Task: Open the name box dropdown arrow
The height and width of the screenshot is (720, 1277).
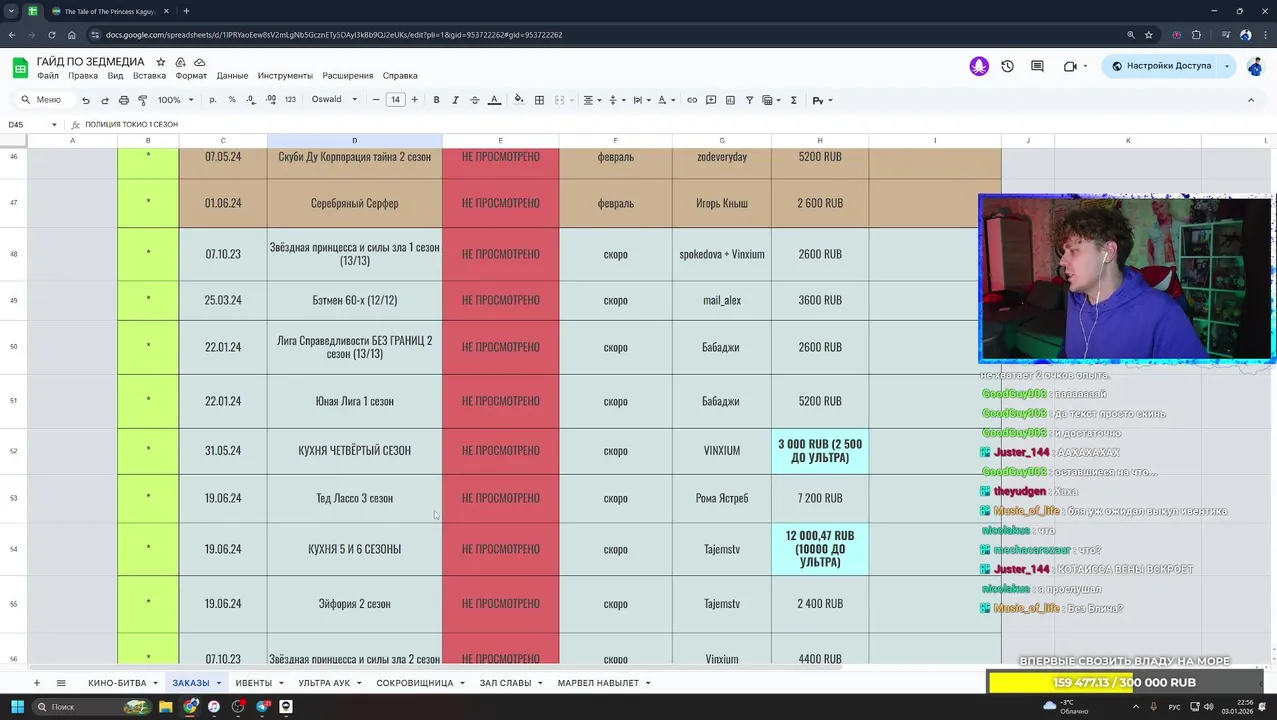Action: (54, 125)
